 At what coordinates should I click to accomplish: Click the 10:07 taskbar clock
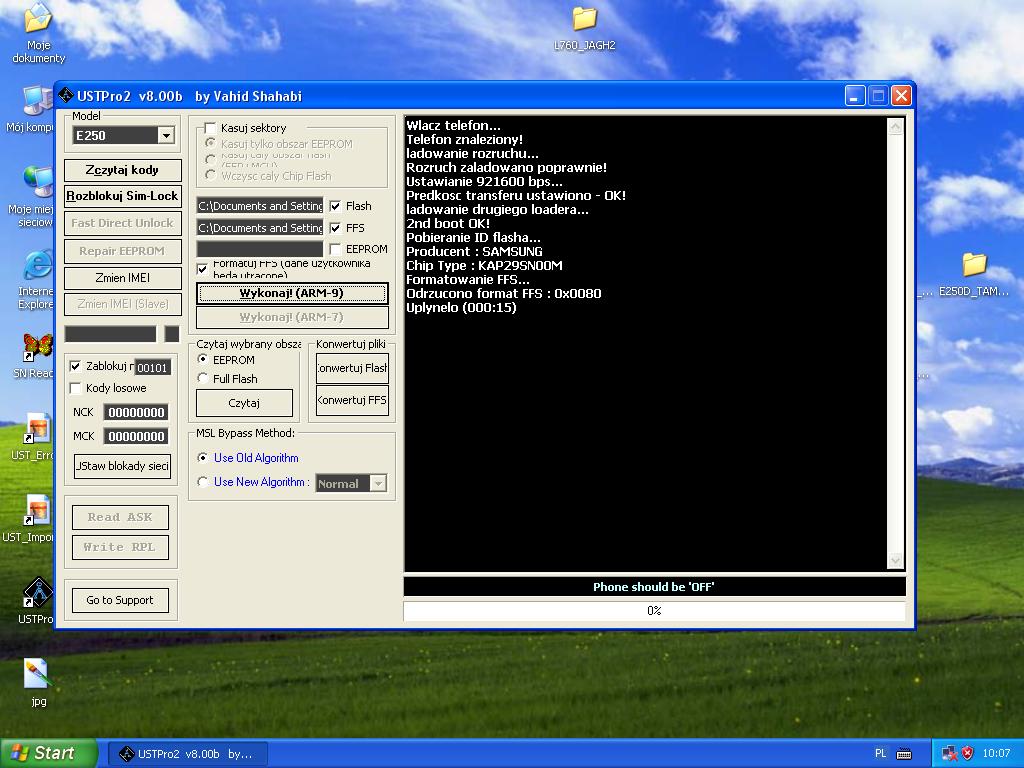coord(996,753)
